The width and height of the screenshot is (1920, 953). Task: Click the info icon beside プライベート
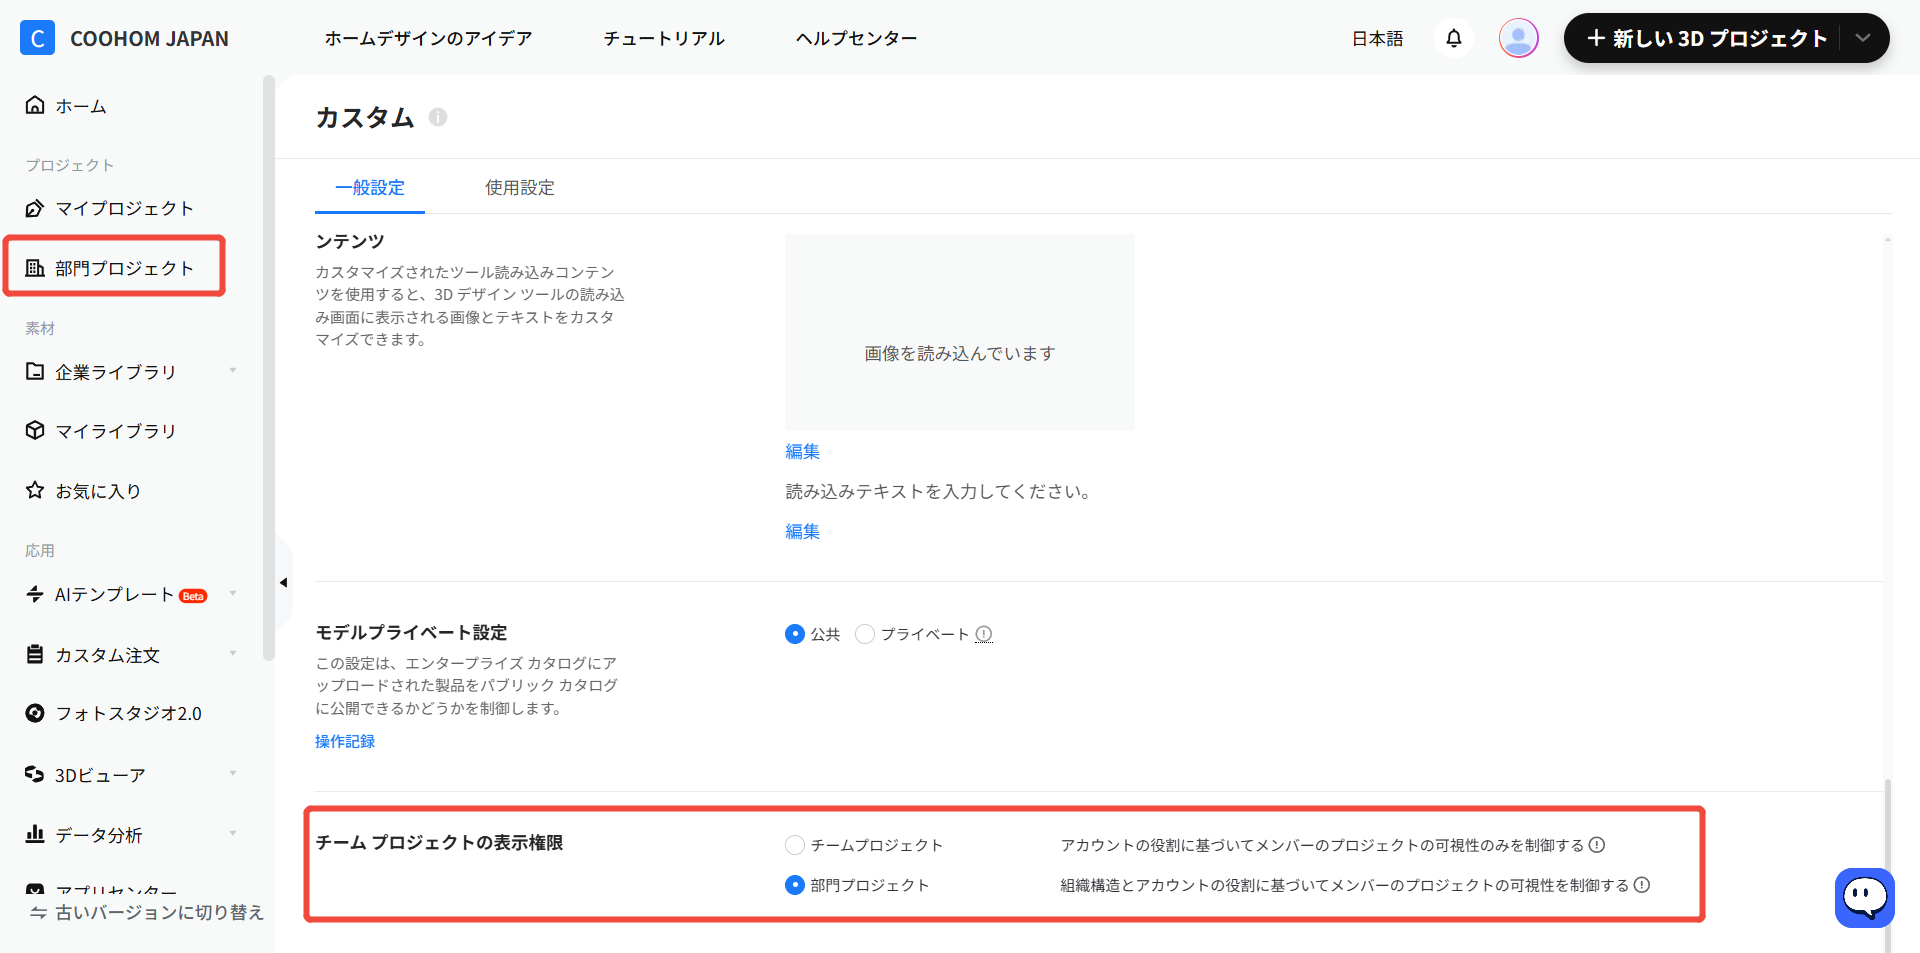tap(984, 634)
